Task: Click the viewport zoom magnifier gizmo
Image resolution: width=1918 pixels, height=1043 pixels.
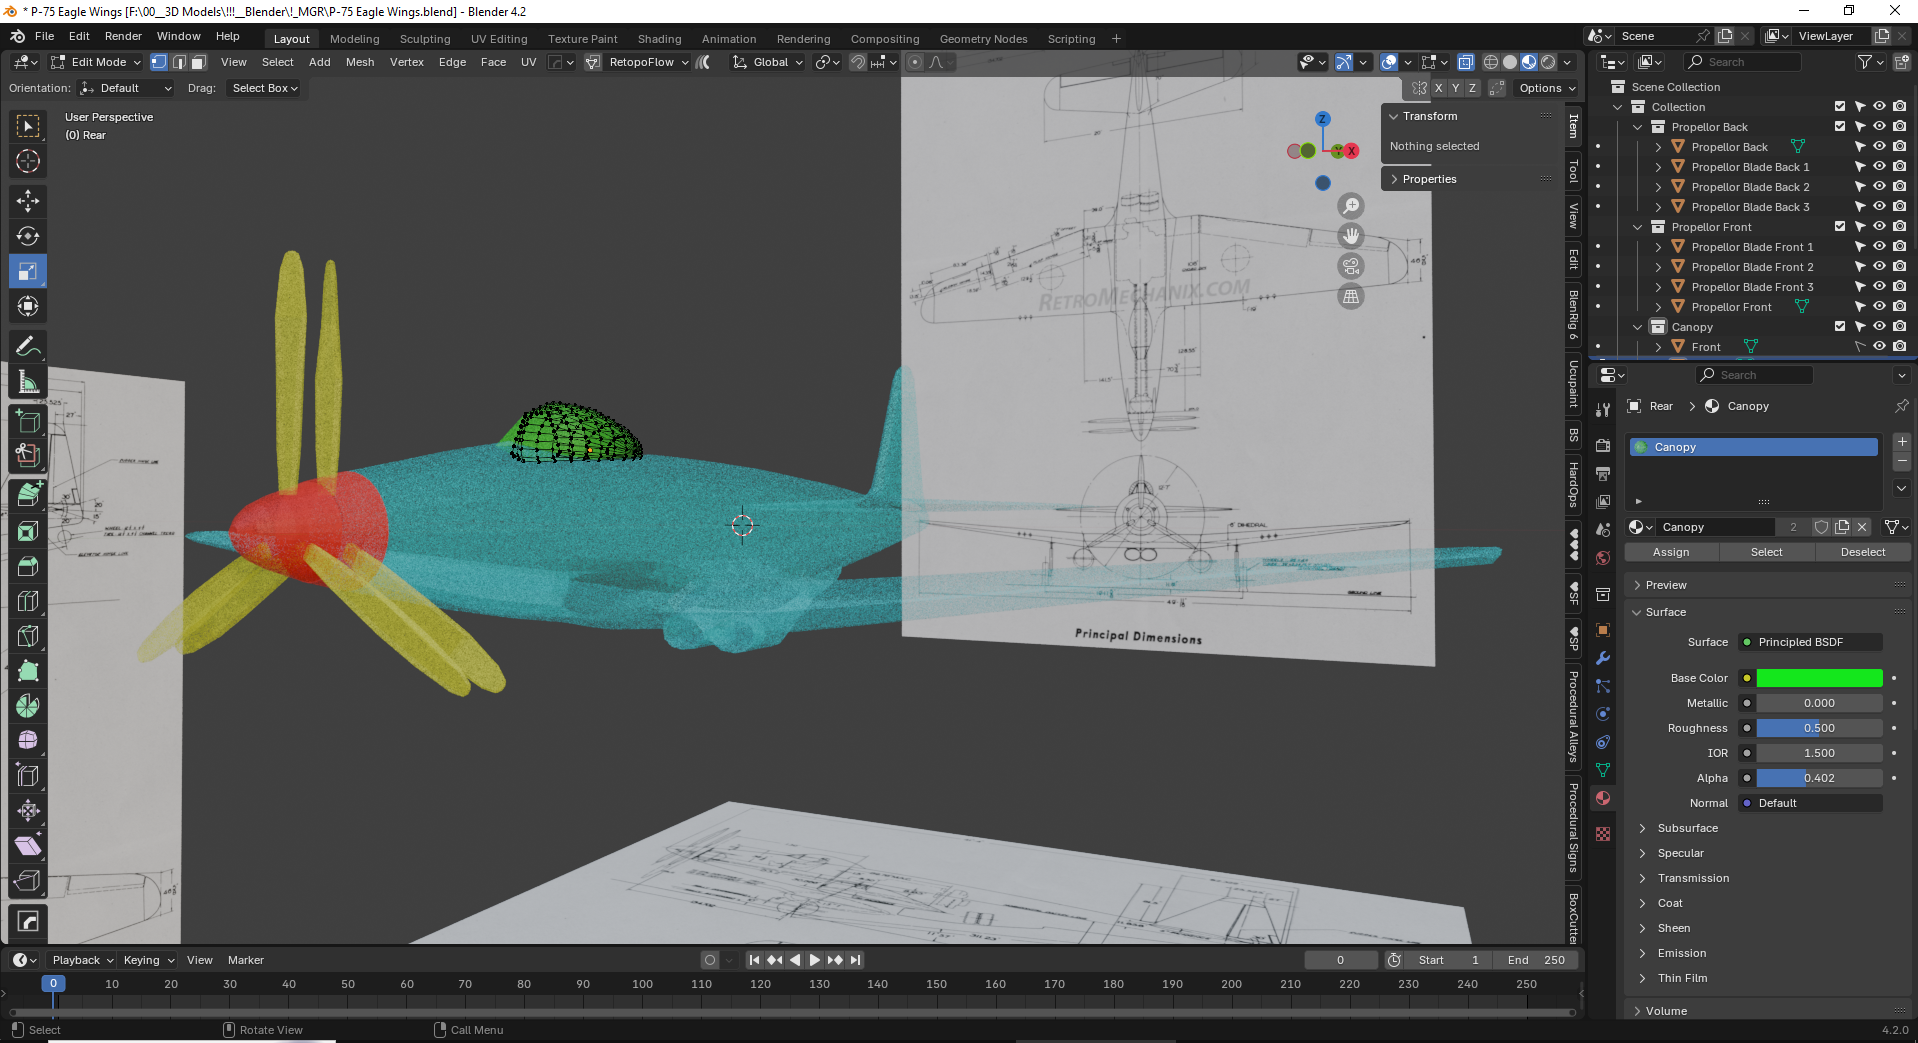Action: click(x=1351, y=206)
